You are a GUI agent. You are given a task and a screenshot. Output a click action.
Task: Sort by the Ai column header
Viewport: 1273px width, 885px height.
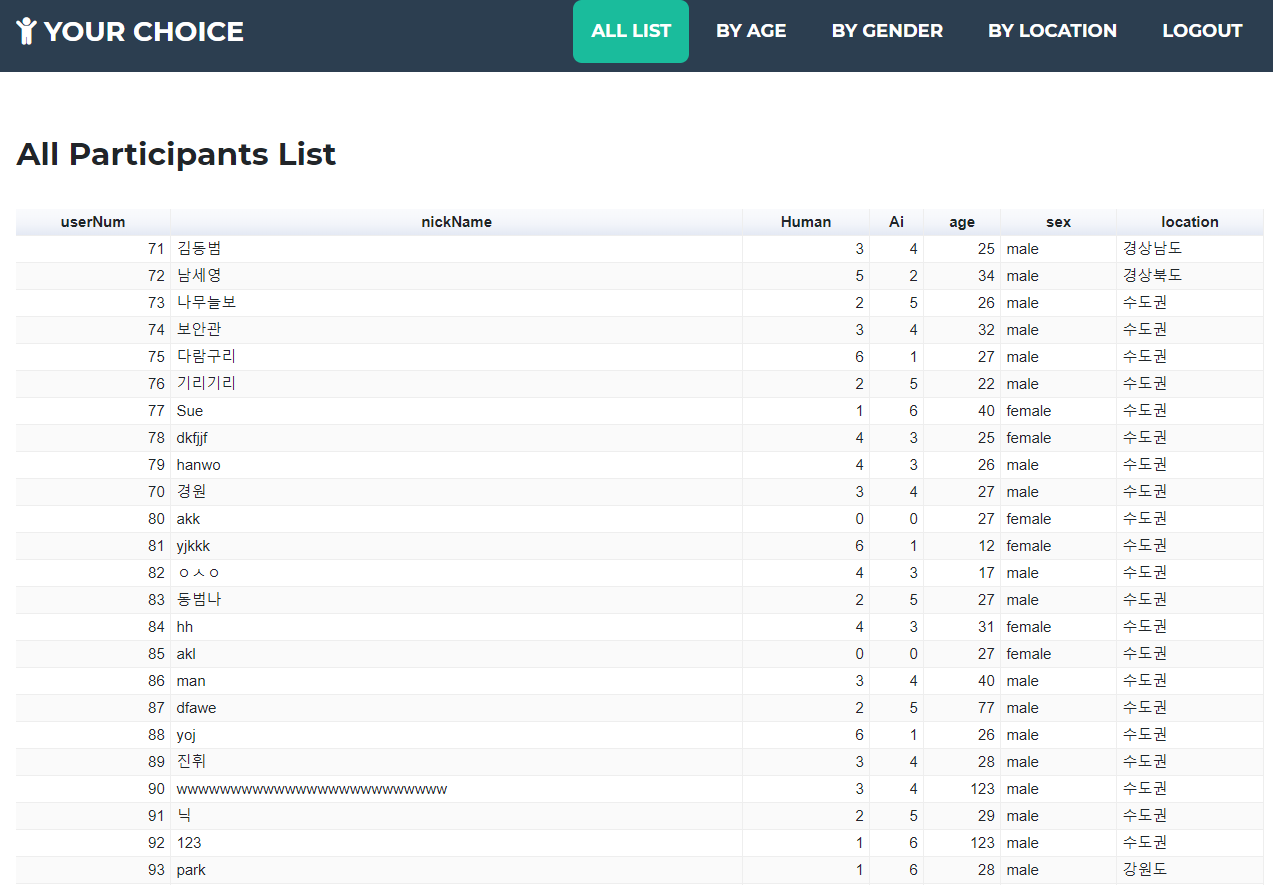click(896, 222)
